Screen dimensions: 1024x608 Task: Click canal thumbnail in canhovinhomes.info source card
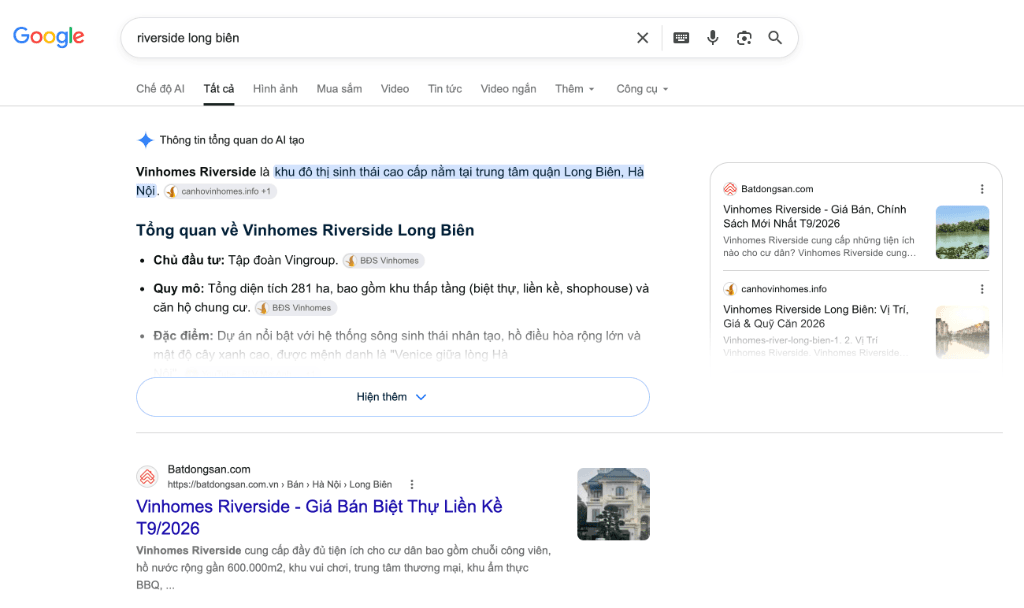(x=963, y=332)
